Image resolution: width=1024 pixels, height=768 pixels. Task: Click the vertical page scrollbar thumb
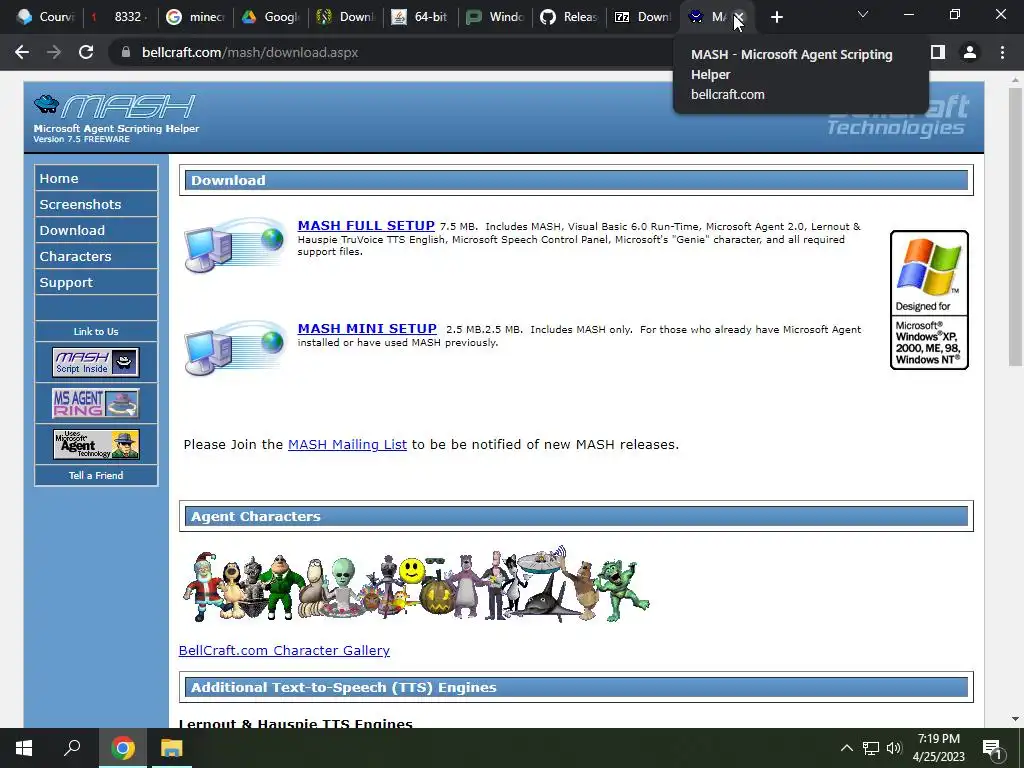click(x=1015, y=227)
